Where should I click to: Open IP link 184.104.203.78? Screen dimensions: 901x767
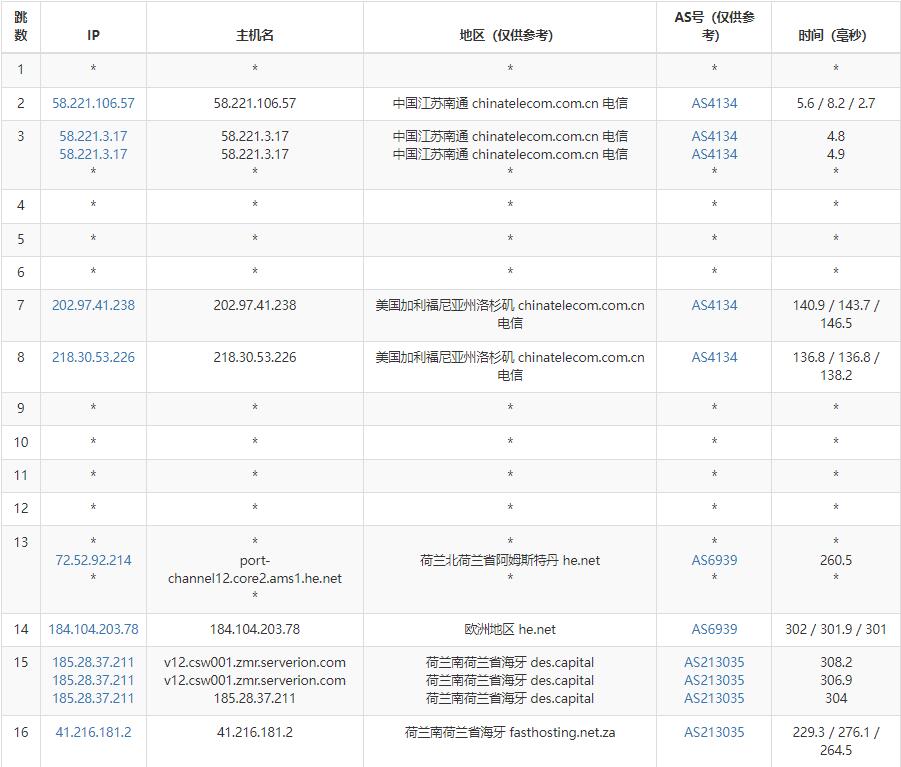(x=93, y=629)
